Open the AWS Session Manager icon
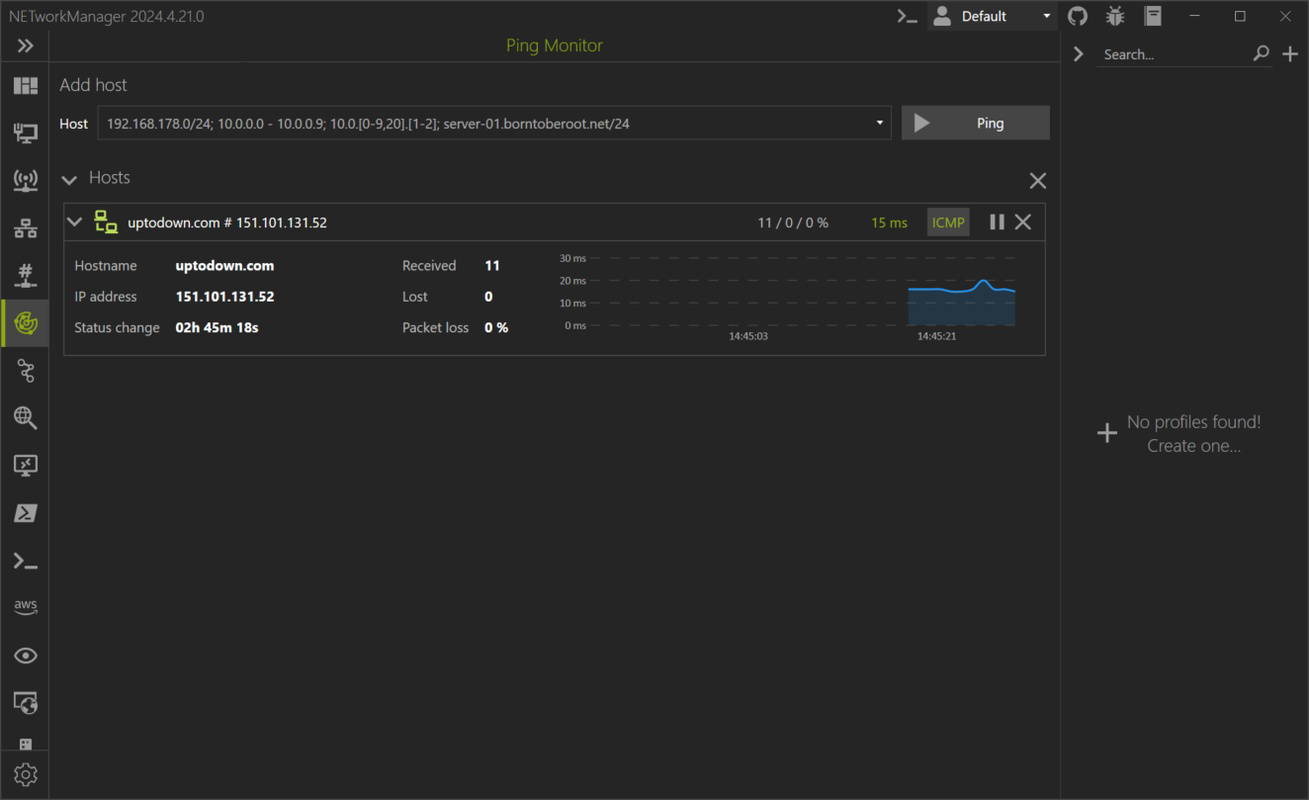This screenshot has height=800, width=1309. [x=25, y=607]
